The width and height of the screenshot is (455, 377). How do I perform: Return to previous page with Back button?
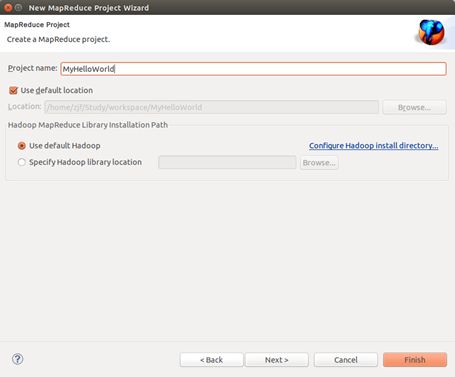point(211,360)
